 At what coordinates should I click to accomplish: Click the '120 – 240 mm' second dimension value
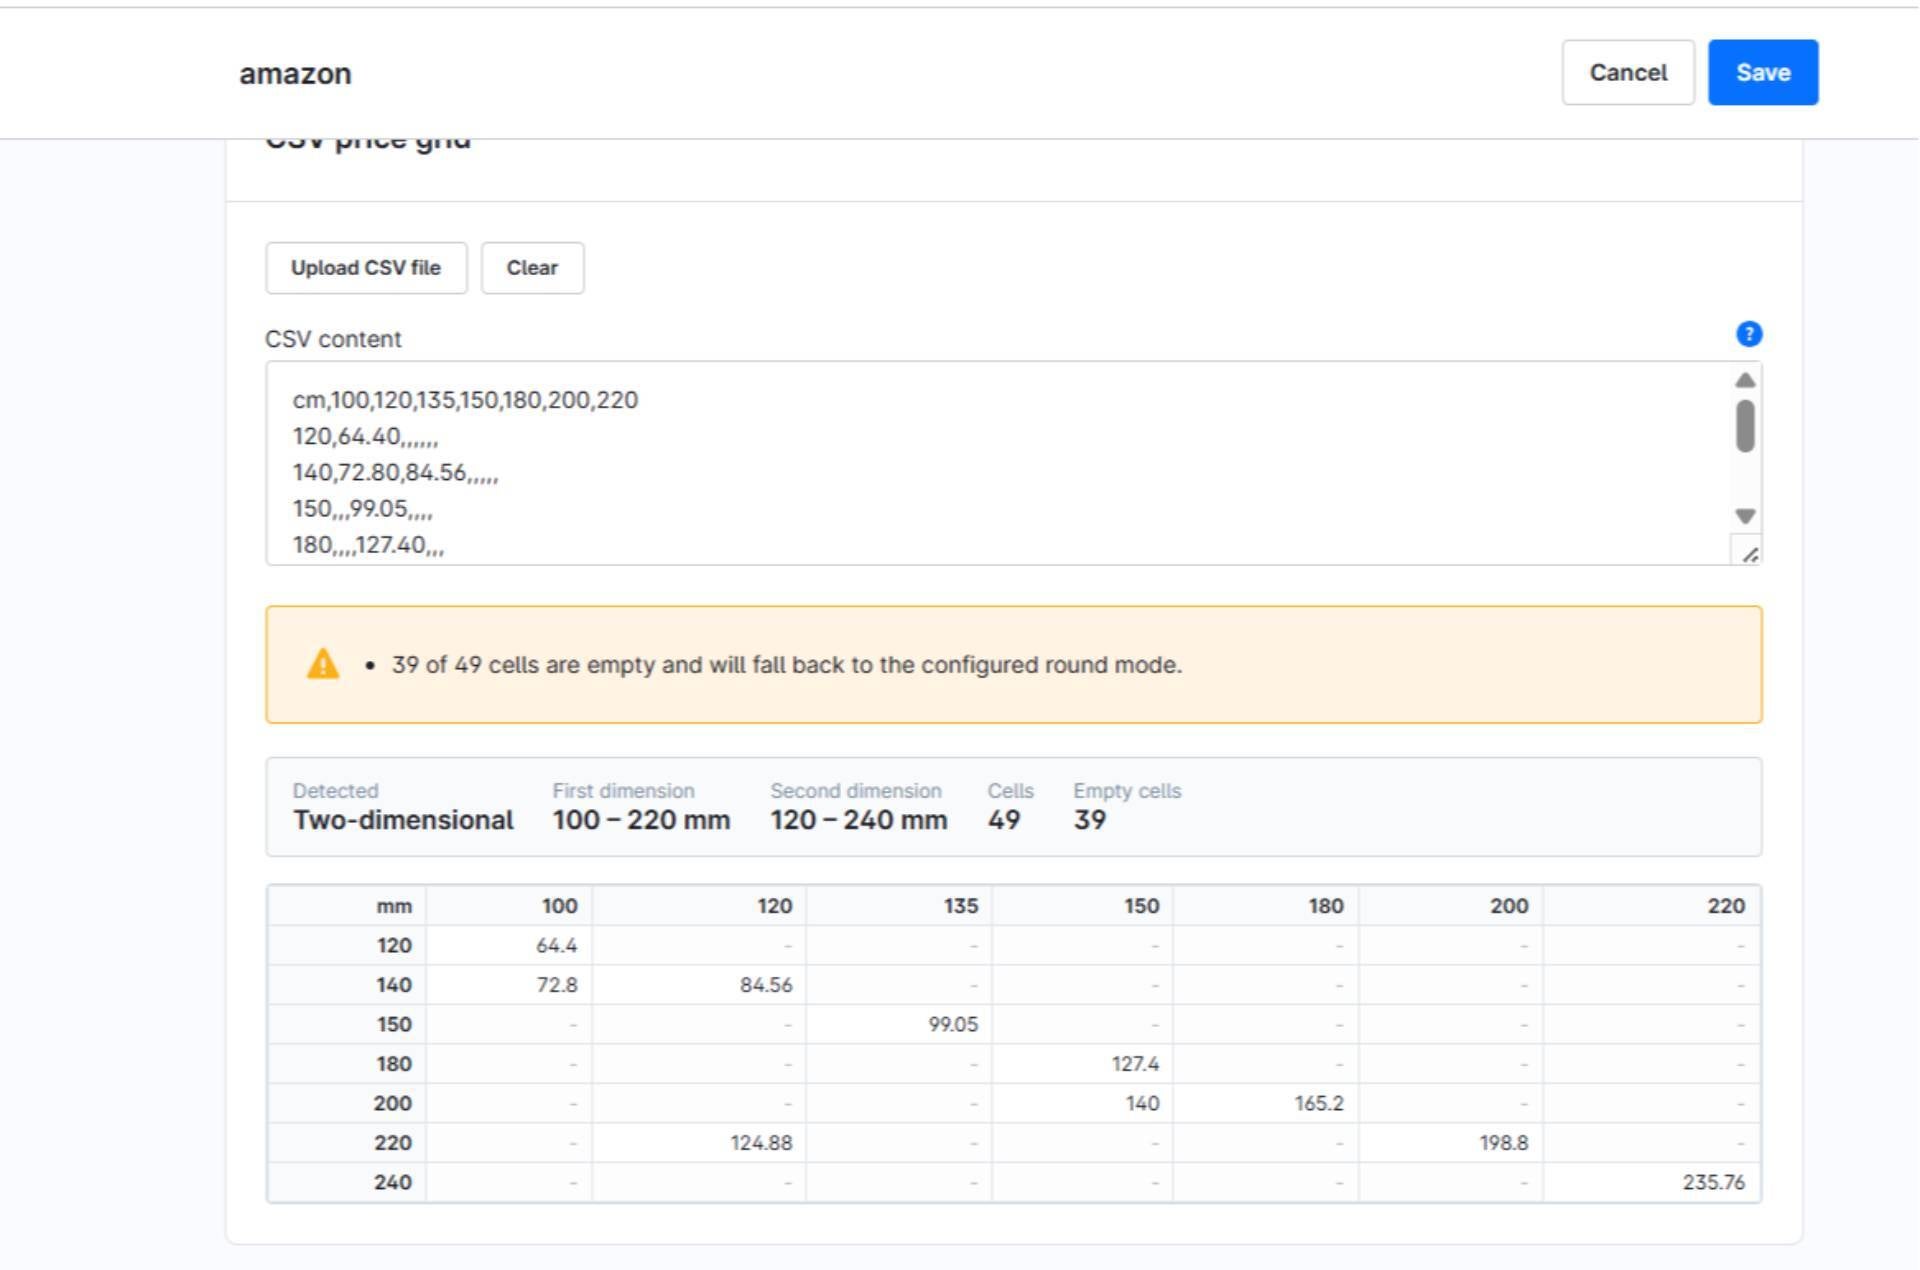(x=858, y=820)
